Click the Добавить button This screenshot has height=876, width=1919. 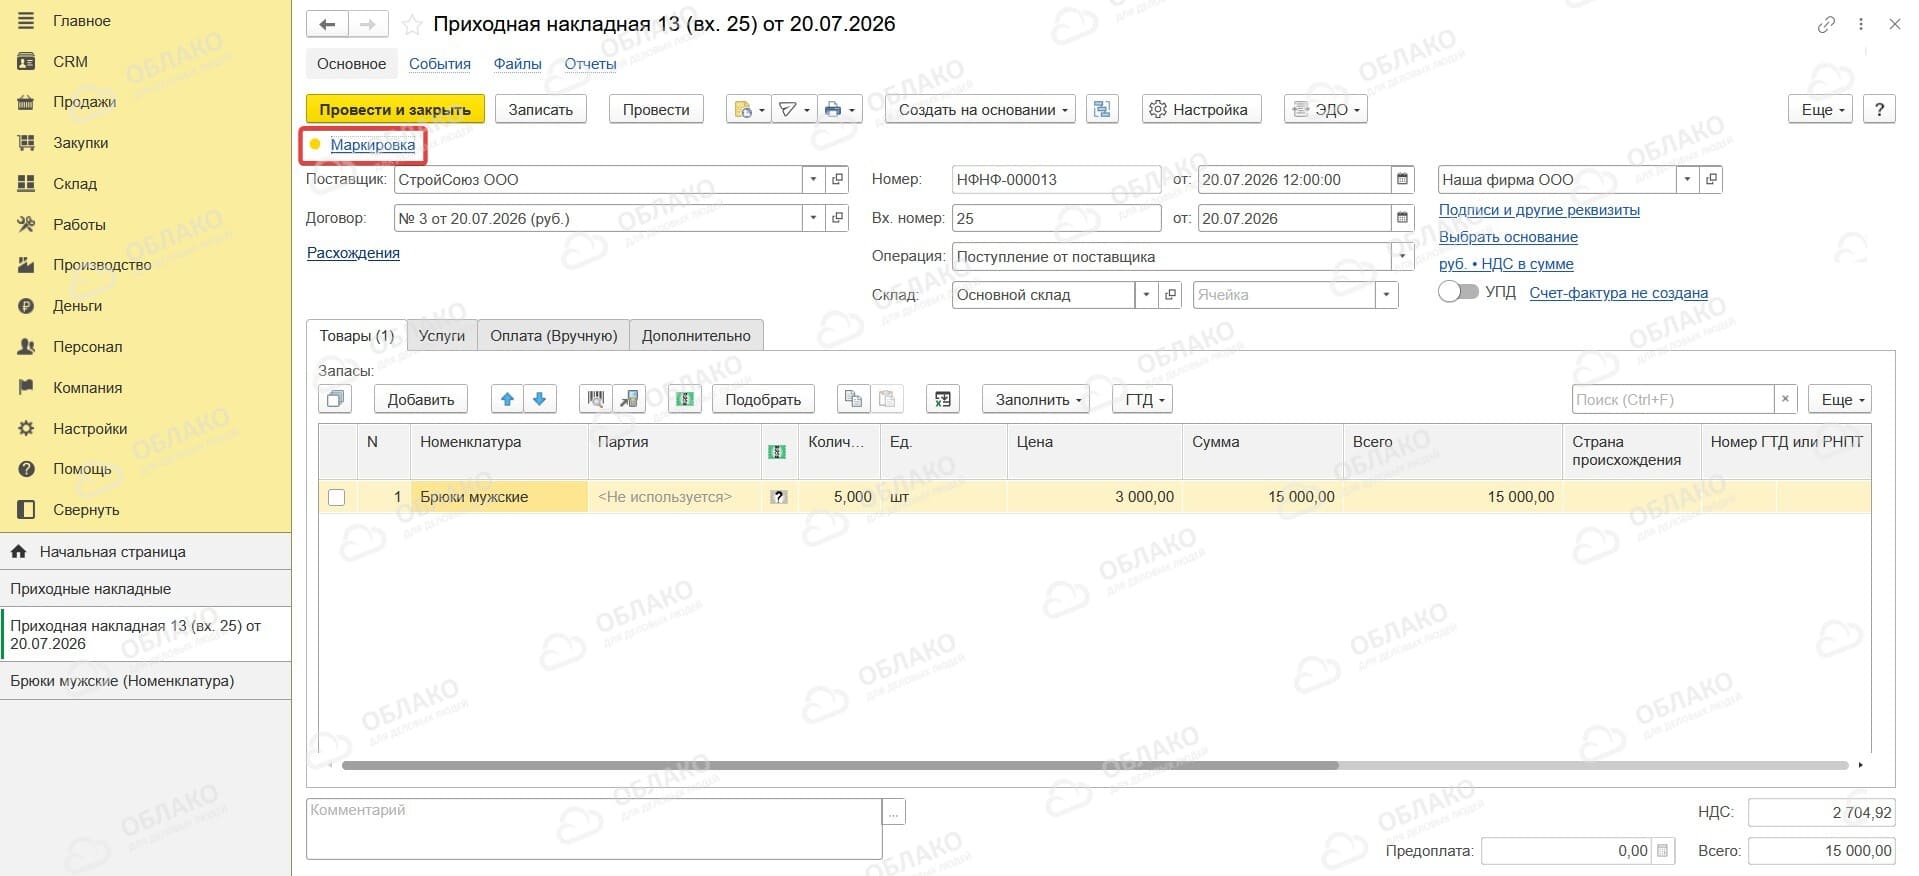[x=421, y=399]
